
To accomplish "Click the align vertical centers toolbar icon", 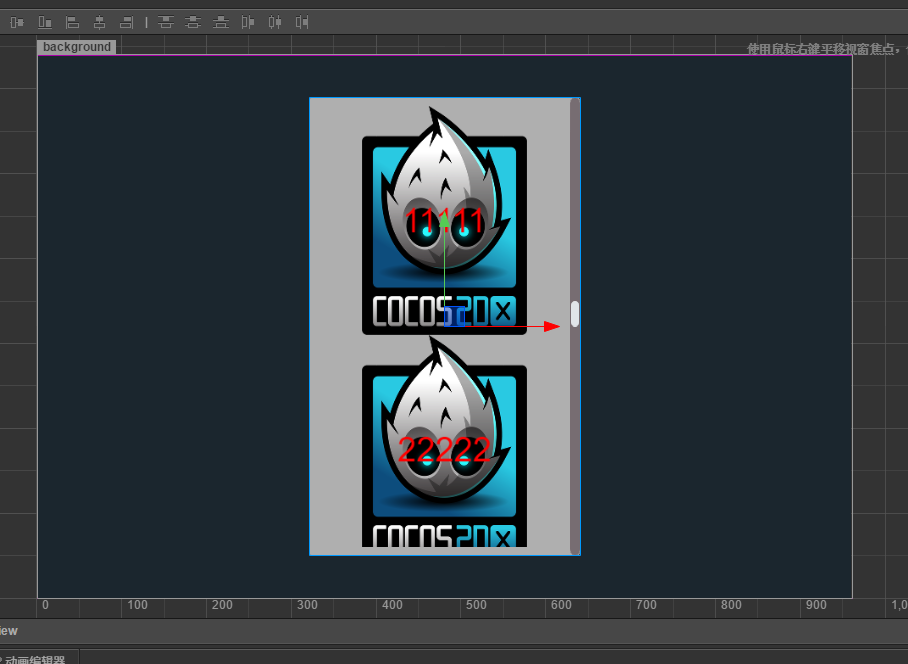I will point(17,23).
